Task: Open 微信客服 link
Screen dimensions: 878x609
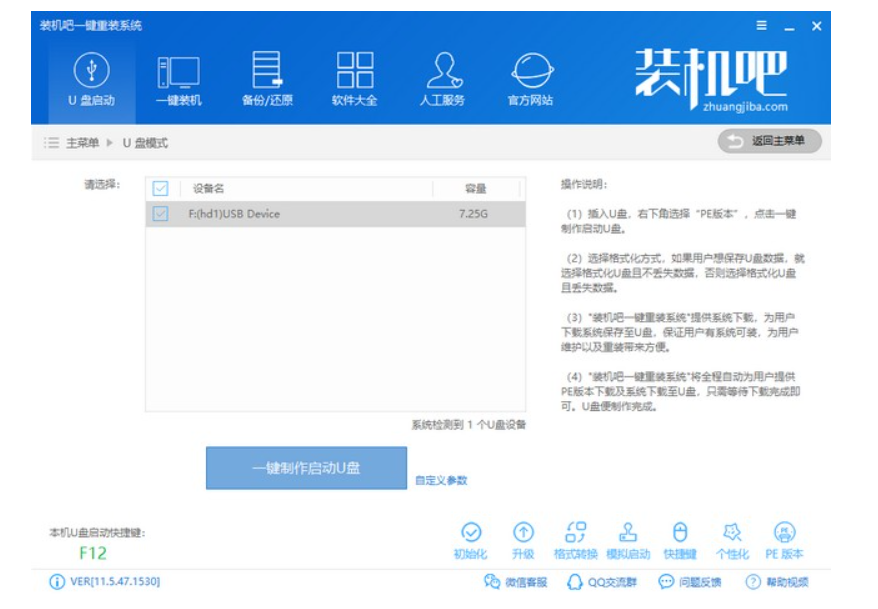Action: click(x=515, y=582)
